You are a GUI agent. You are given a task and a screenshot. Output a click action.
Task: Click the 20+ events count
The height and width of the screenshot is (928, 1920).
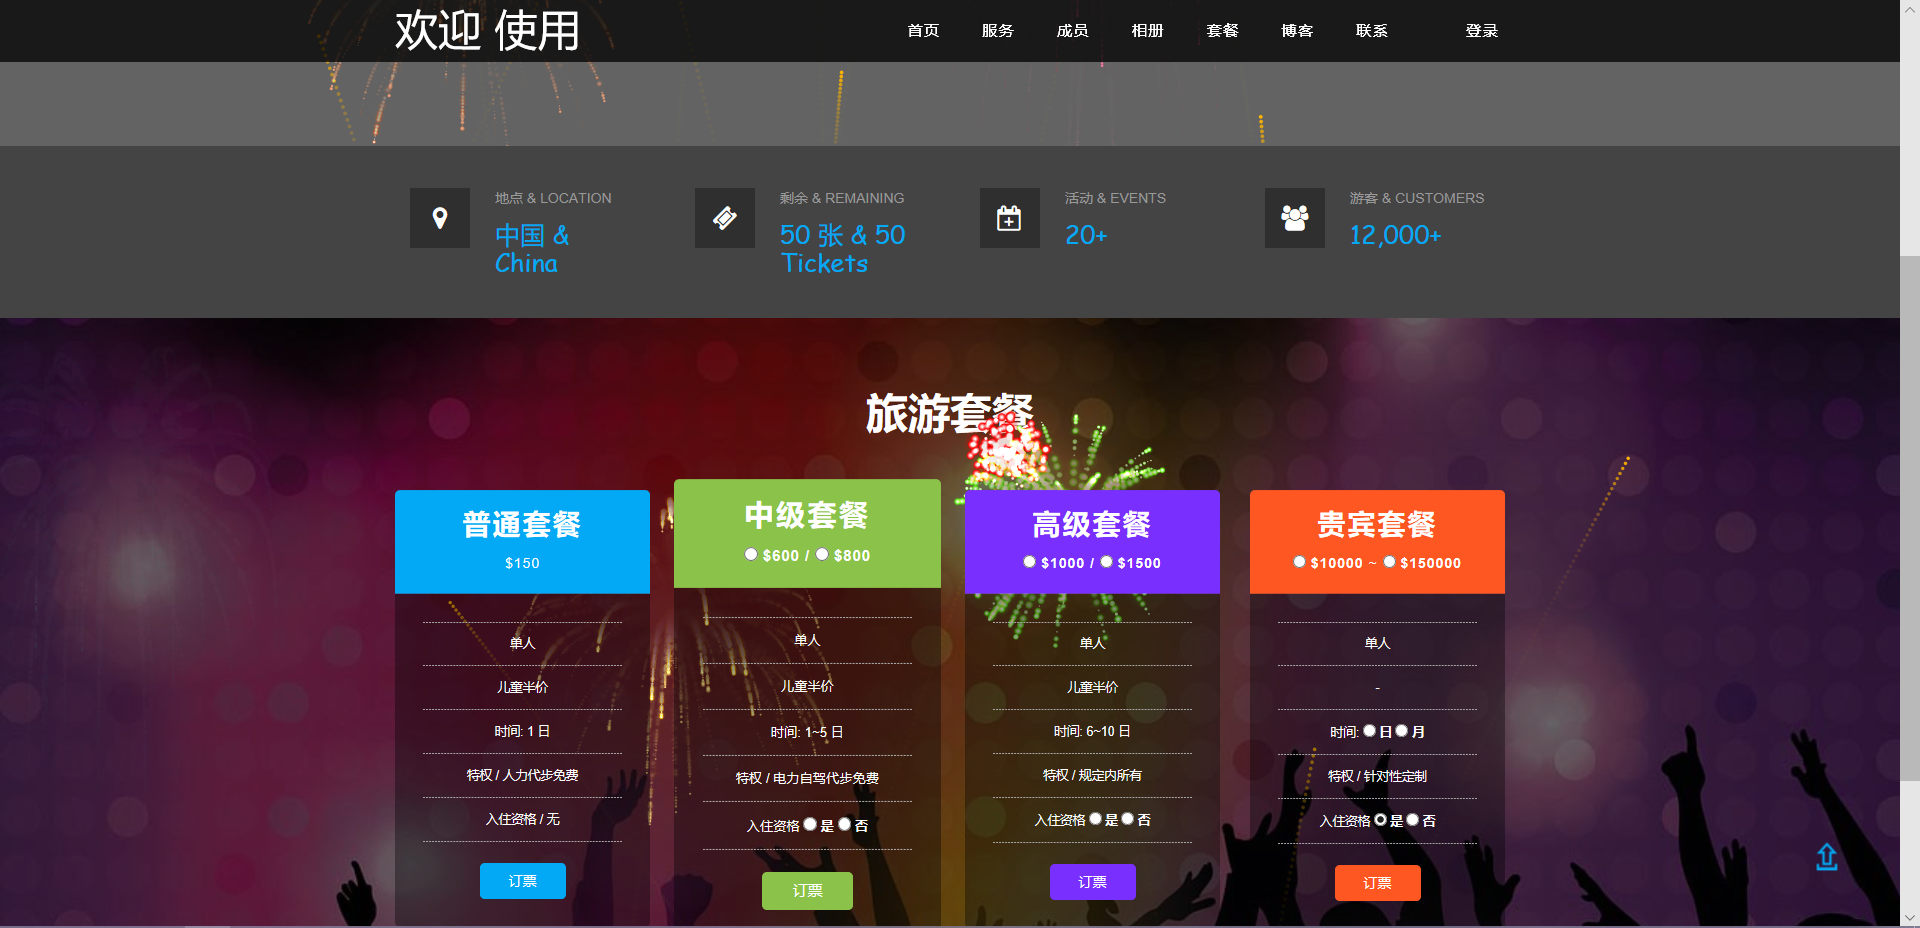(1086, 235)
